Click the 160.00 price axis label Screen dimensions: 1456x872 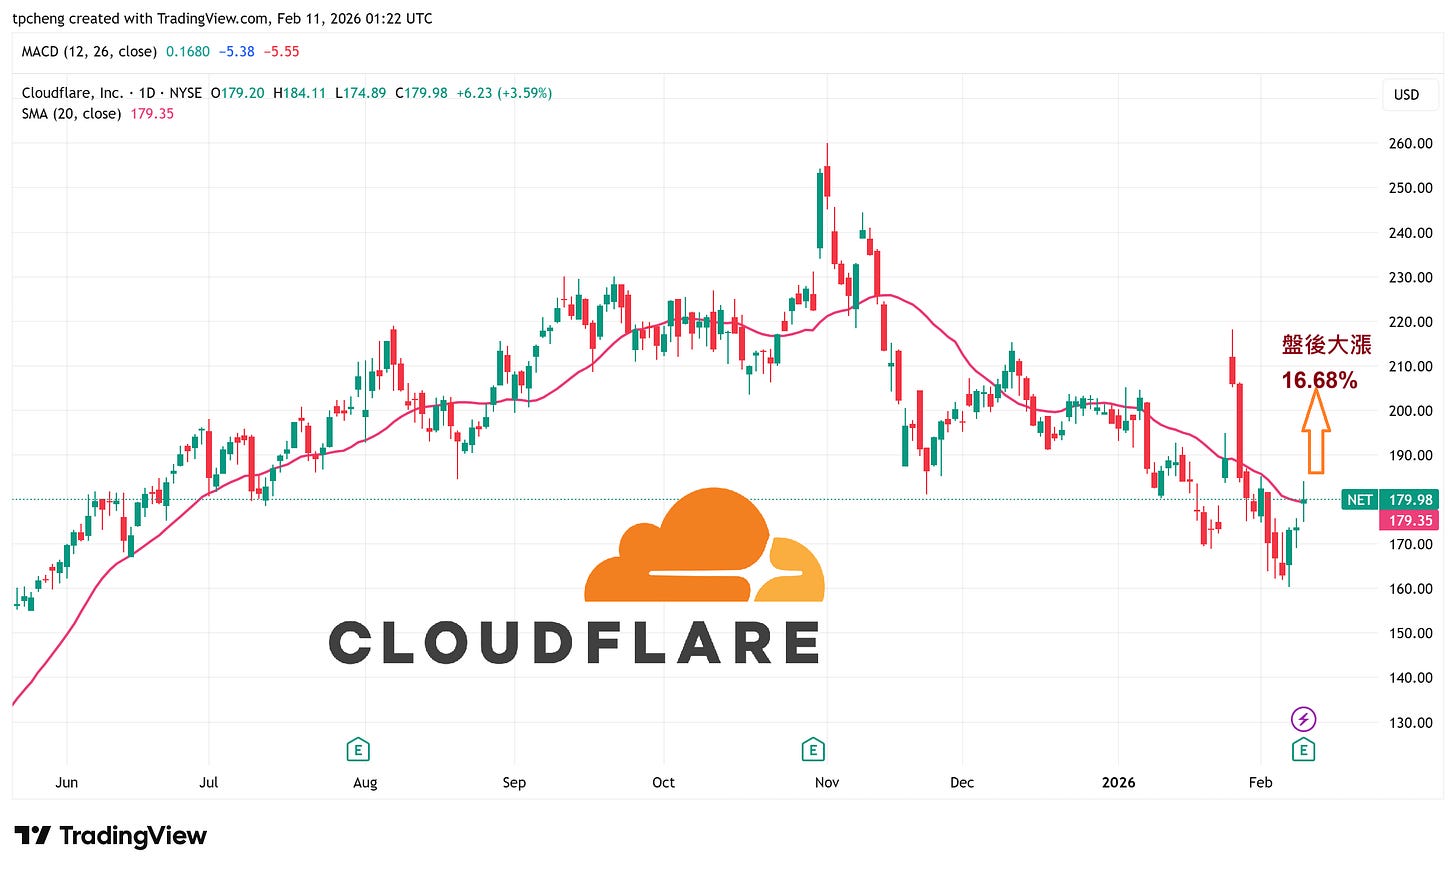[x=1410, y=589]
